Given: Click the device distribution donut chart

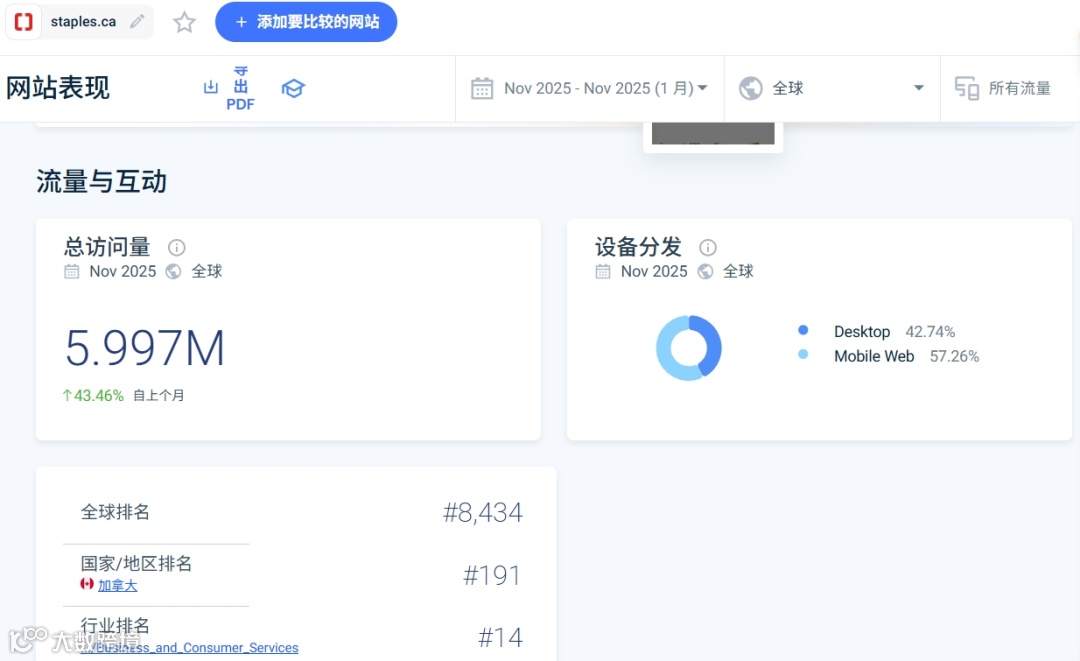Looking at the screenshot, I should click(688, 348).
